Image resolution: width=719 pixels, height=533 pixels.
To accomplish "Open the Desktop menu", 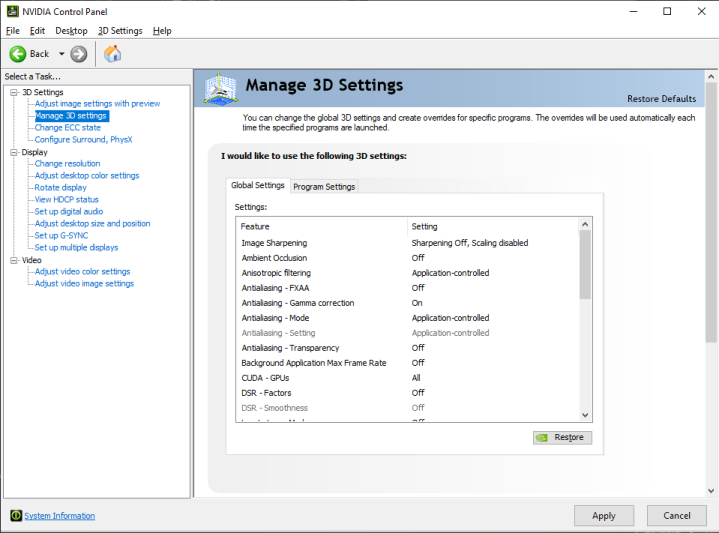I will click(71, 31).
